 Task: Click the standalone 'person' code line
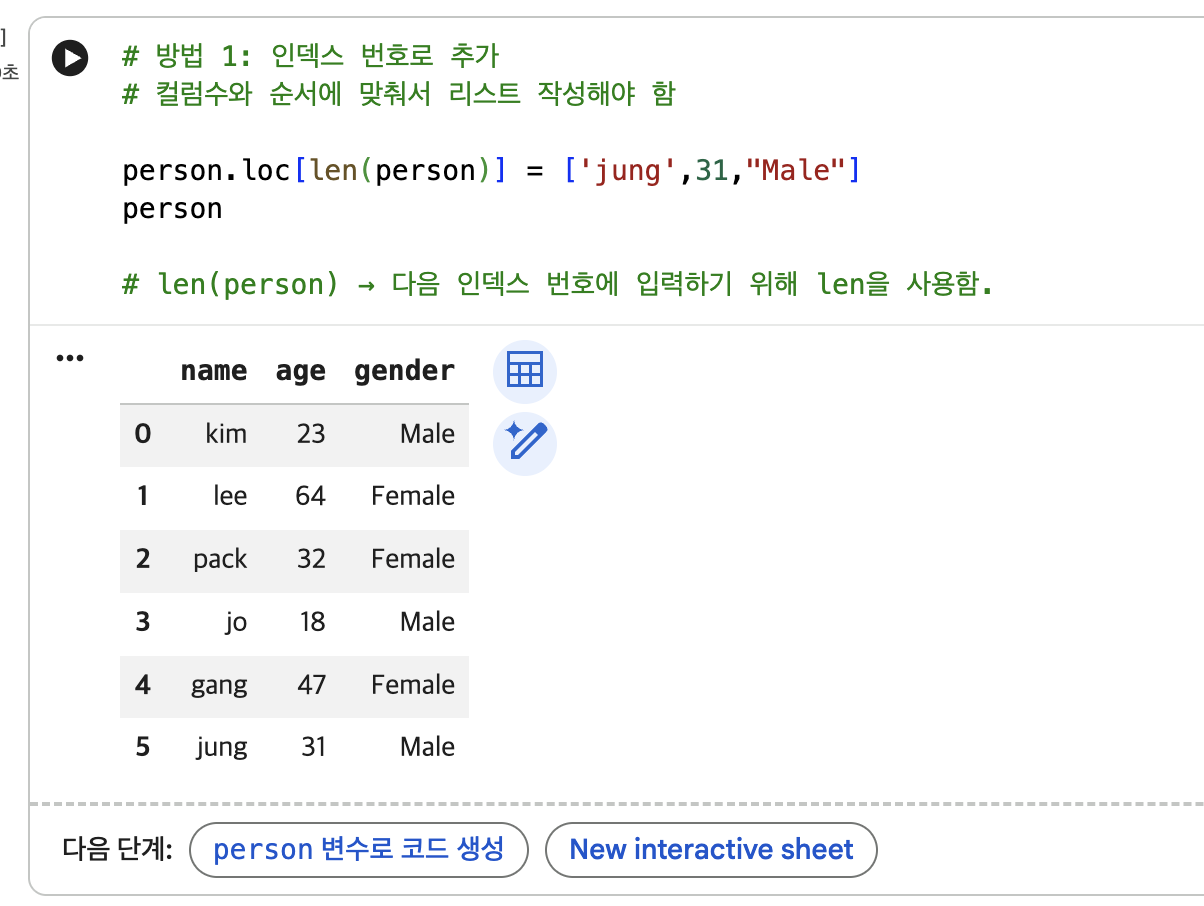(x=172, y=209)
